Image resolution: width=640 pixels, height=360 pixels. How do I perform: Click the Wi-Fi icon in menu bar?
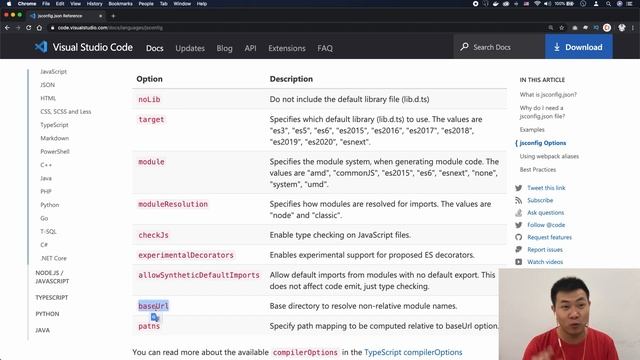(537, 4)
